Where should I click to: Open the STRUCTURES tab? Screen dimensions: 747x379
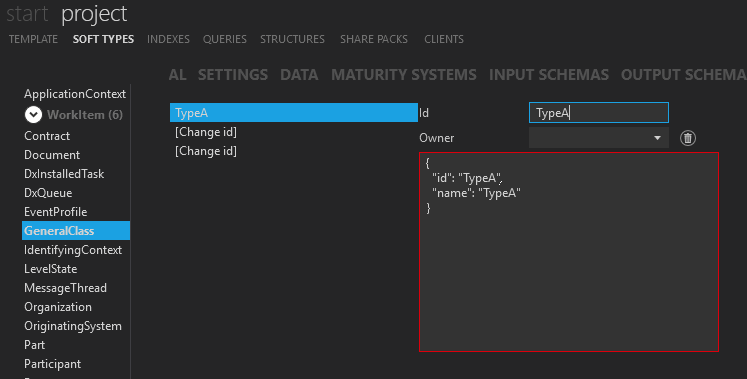coord(293,39)
